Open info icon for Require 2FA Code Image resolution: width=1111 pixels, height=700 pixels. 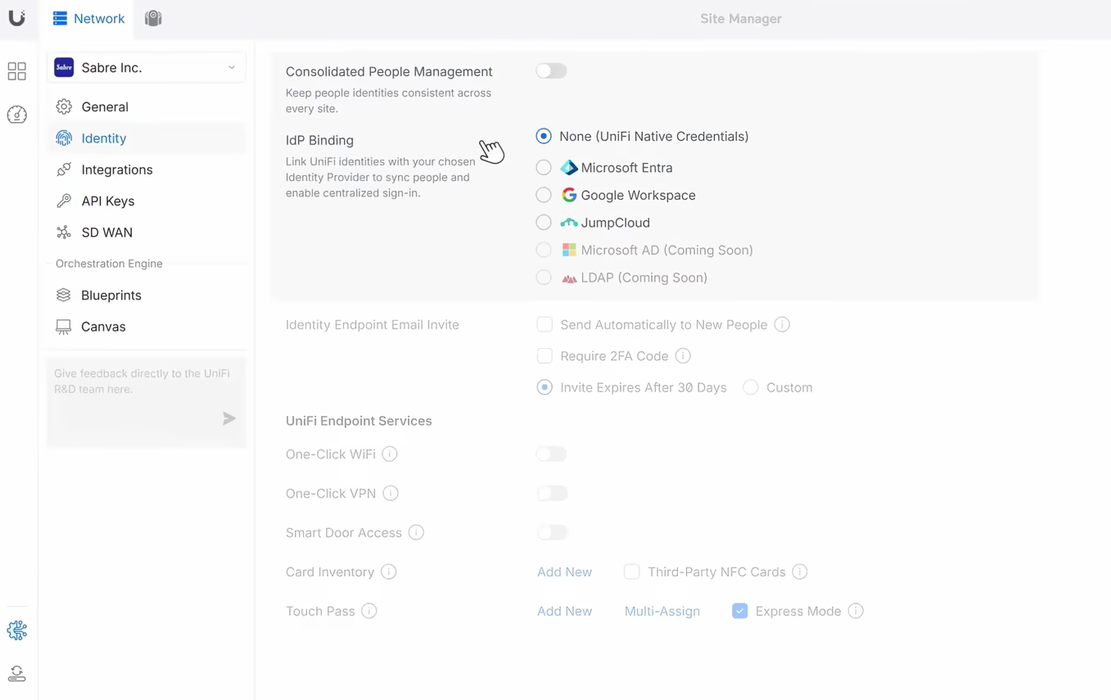pyautogui.click(x=682, y=356)
